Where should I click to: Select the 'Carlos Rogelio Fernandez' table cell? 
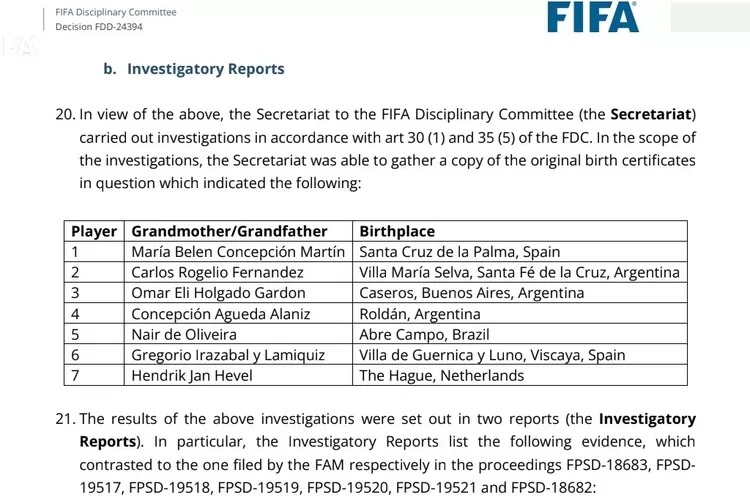point(217,272)
